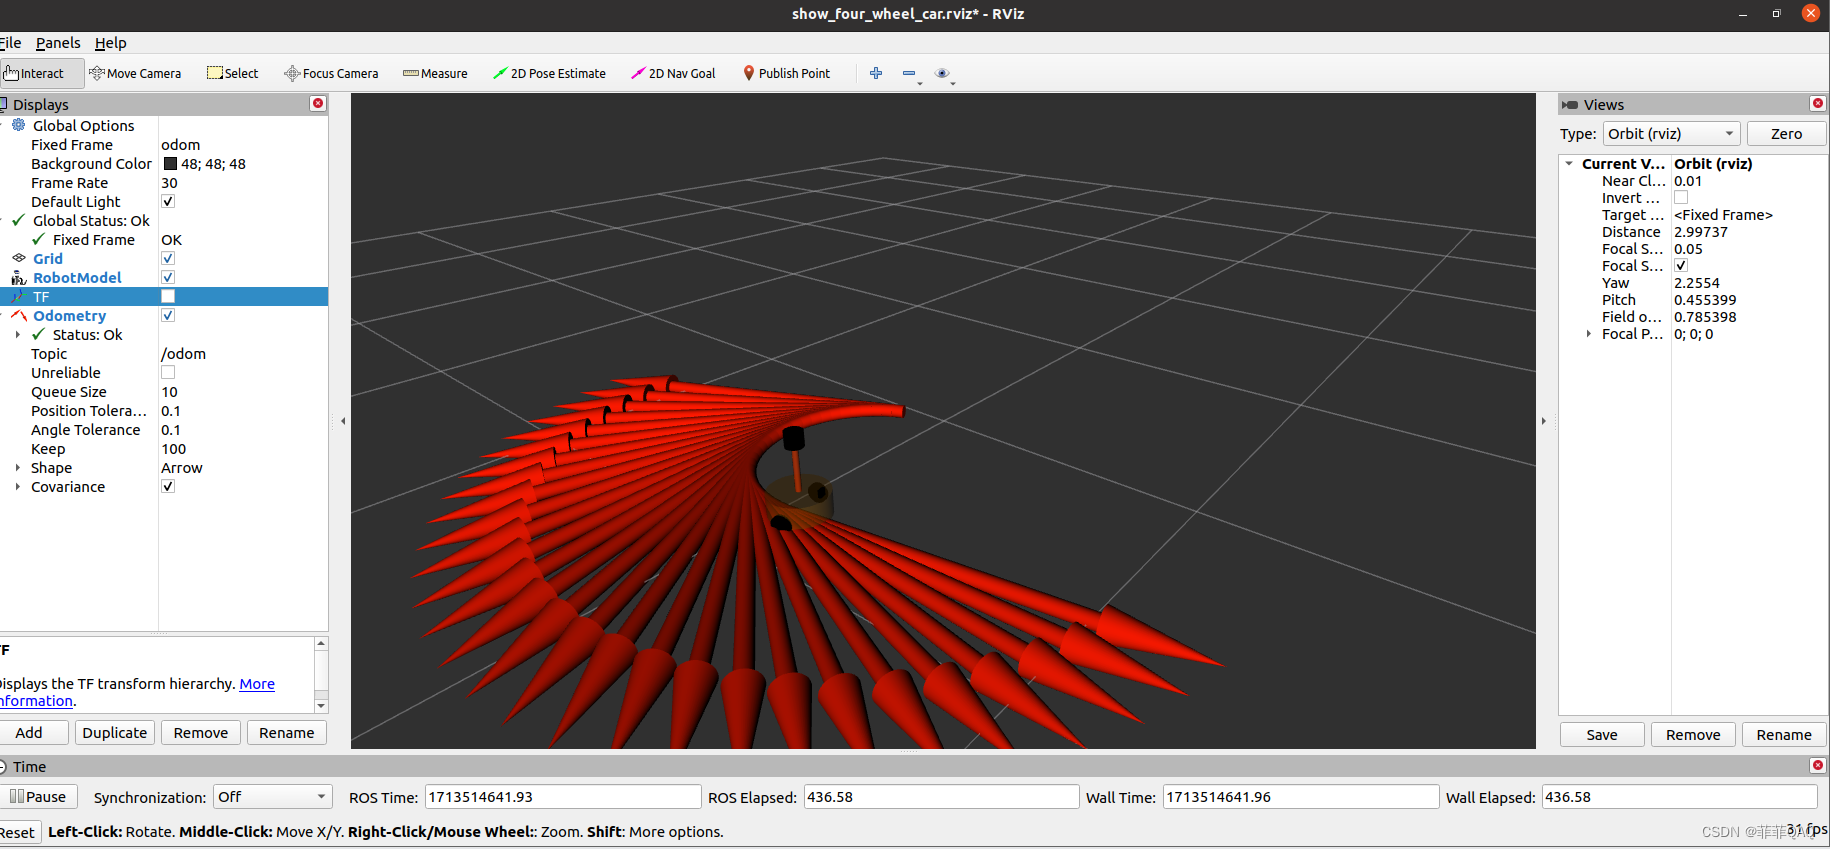This screenshot has height=849, width=1830.
Task: Open the eye toolbar options icon
Action: tap(942, 73)
